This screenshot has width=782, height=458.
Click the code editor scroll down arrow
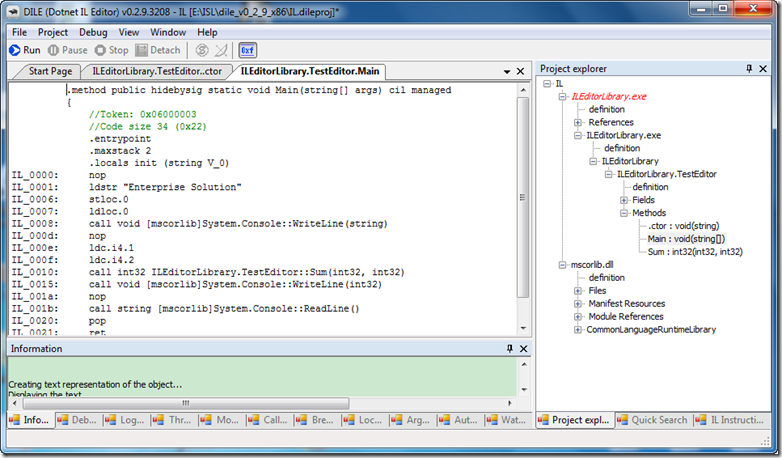(523, 328)
